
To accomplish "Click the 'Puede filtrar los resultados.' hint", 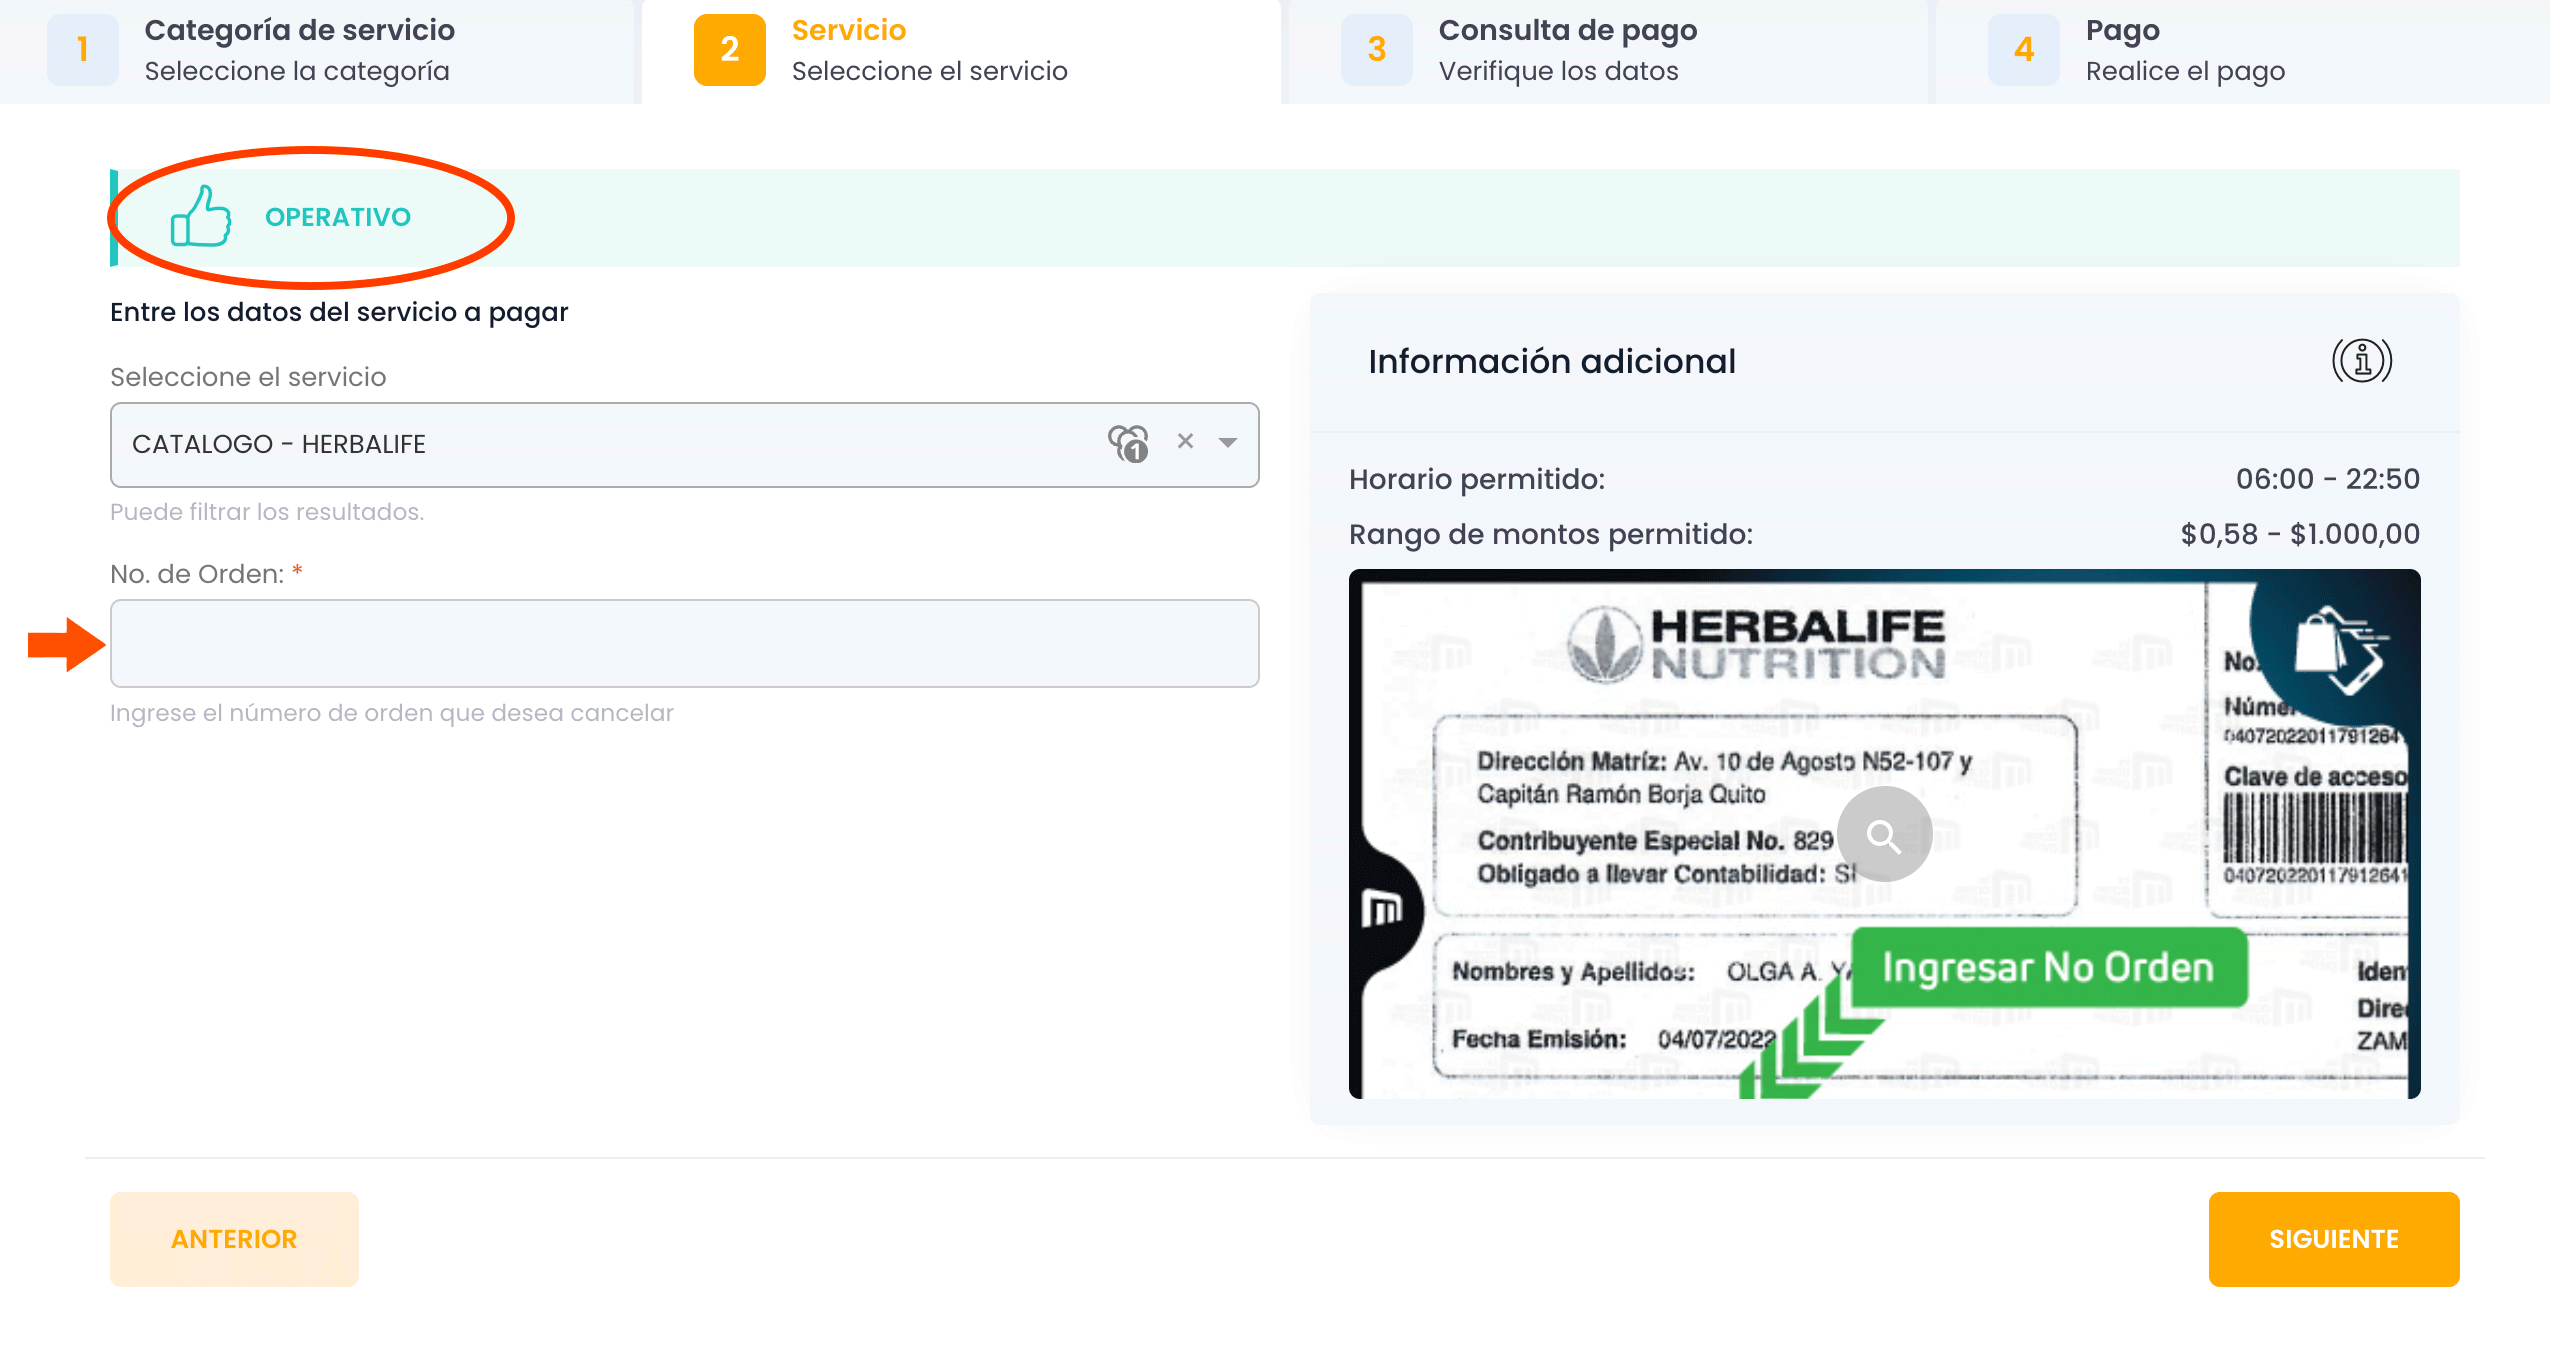I will (267, 512).
